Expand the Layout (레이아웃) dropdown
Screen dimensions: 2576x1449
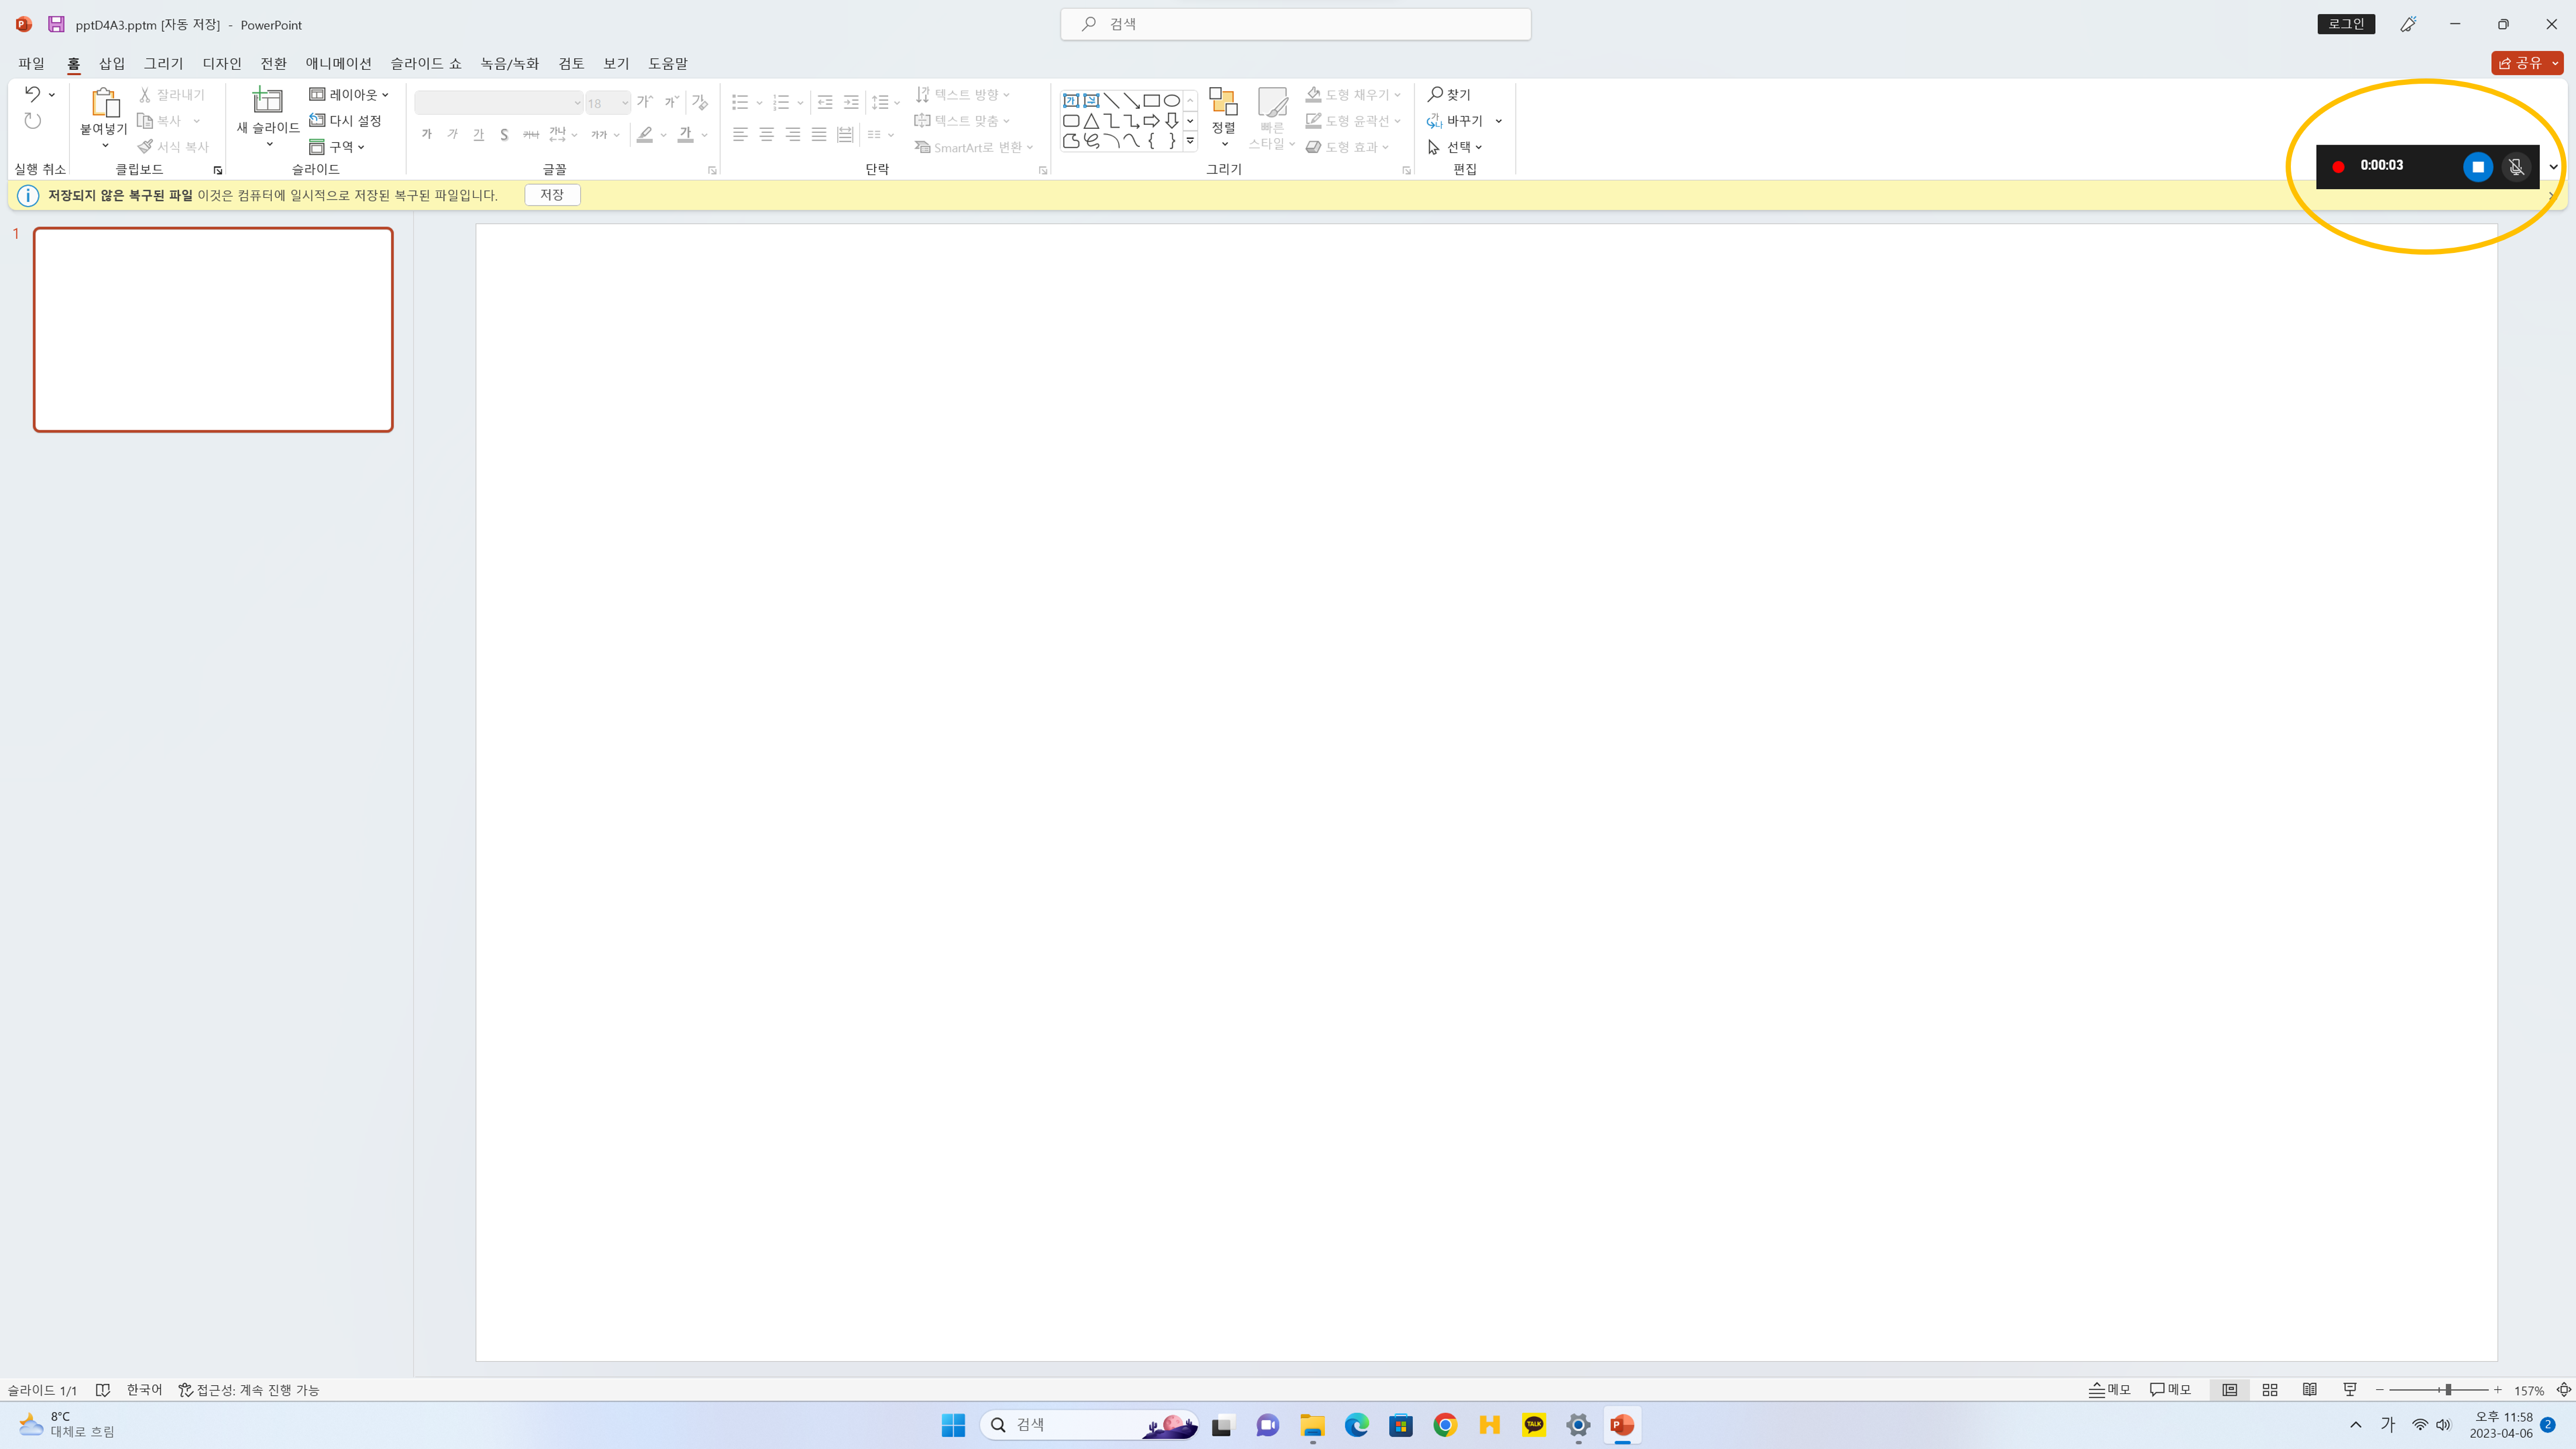pos(349,94)
